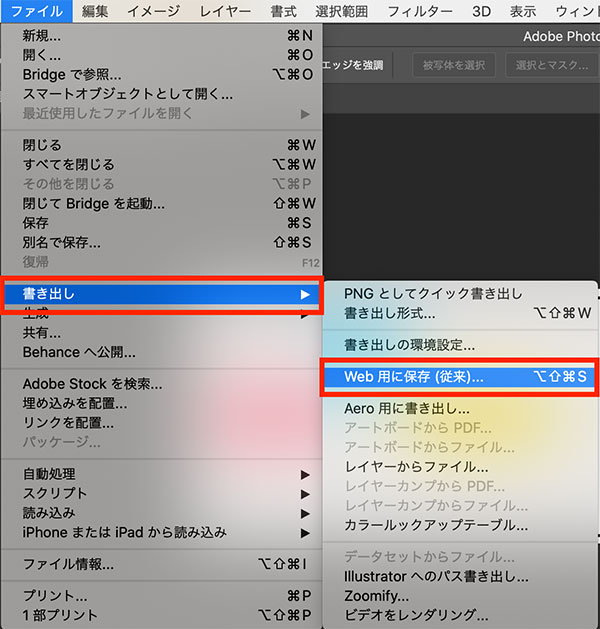Select スマートオブジェクトとして開く...
600x629 pixels.
[162, 94]
